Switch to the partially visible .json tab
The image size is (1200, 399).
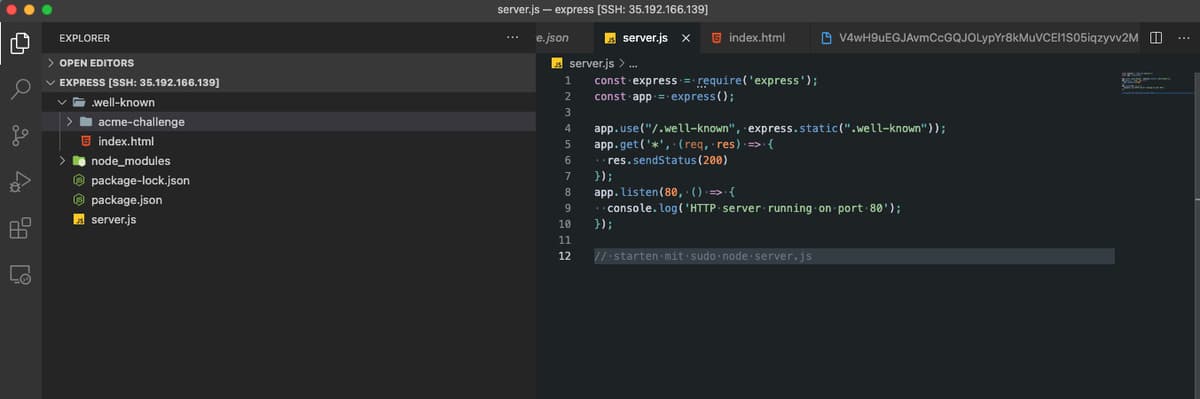coord(564,38)
